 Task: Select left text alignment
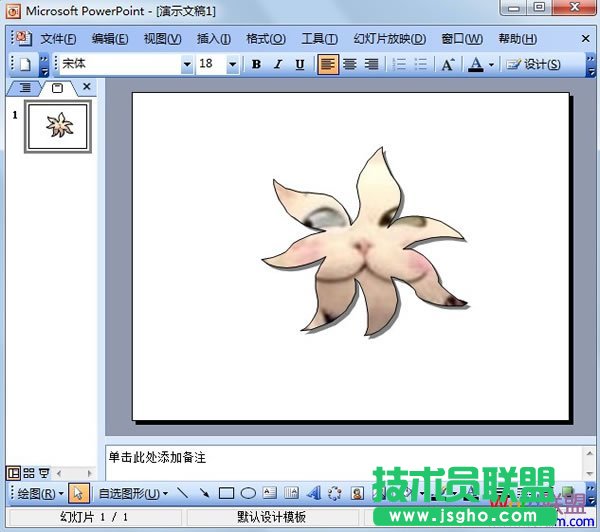[328, 64]
